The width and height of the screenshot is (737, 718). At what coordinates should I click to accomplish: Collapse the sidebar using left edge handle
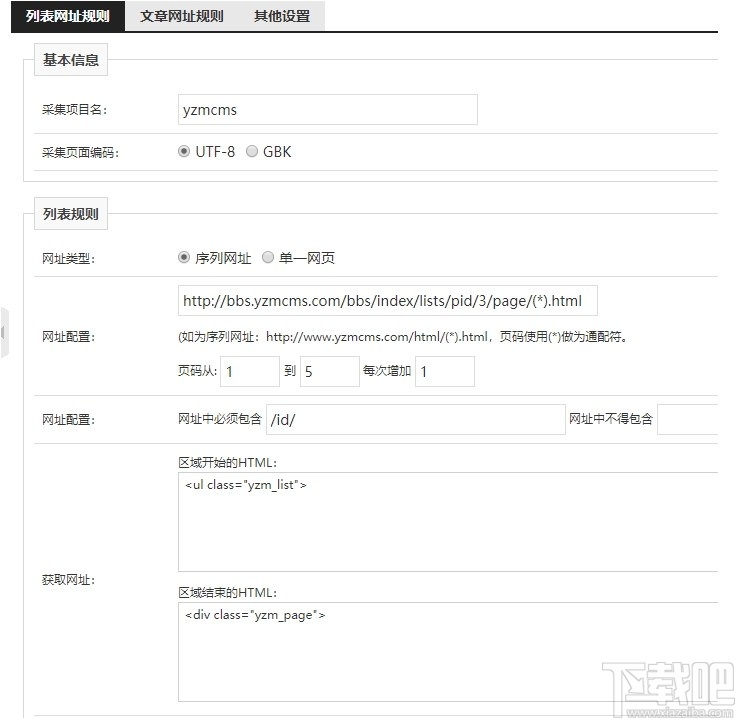(x=4, y=333)
